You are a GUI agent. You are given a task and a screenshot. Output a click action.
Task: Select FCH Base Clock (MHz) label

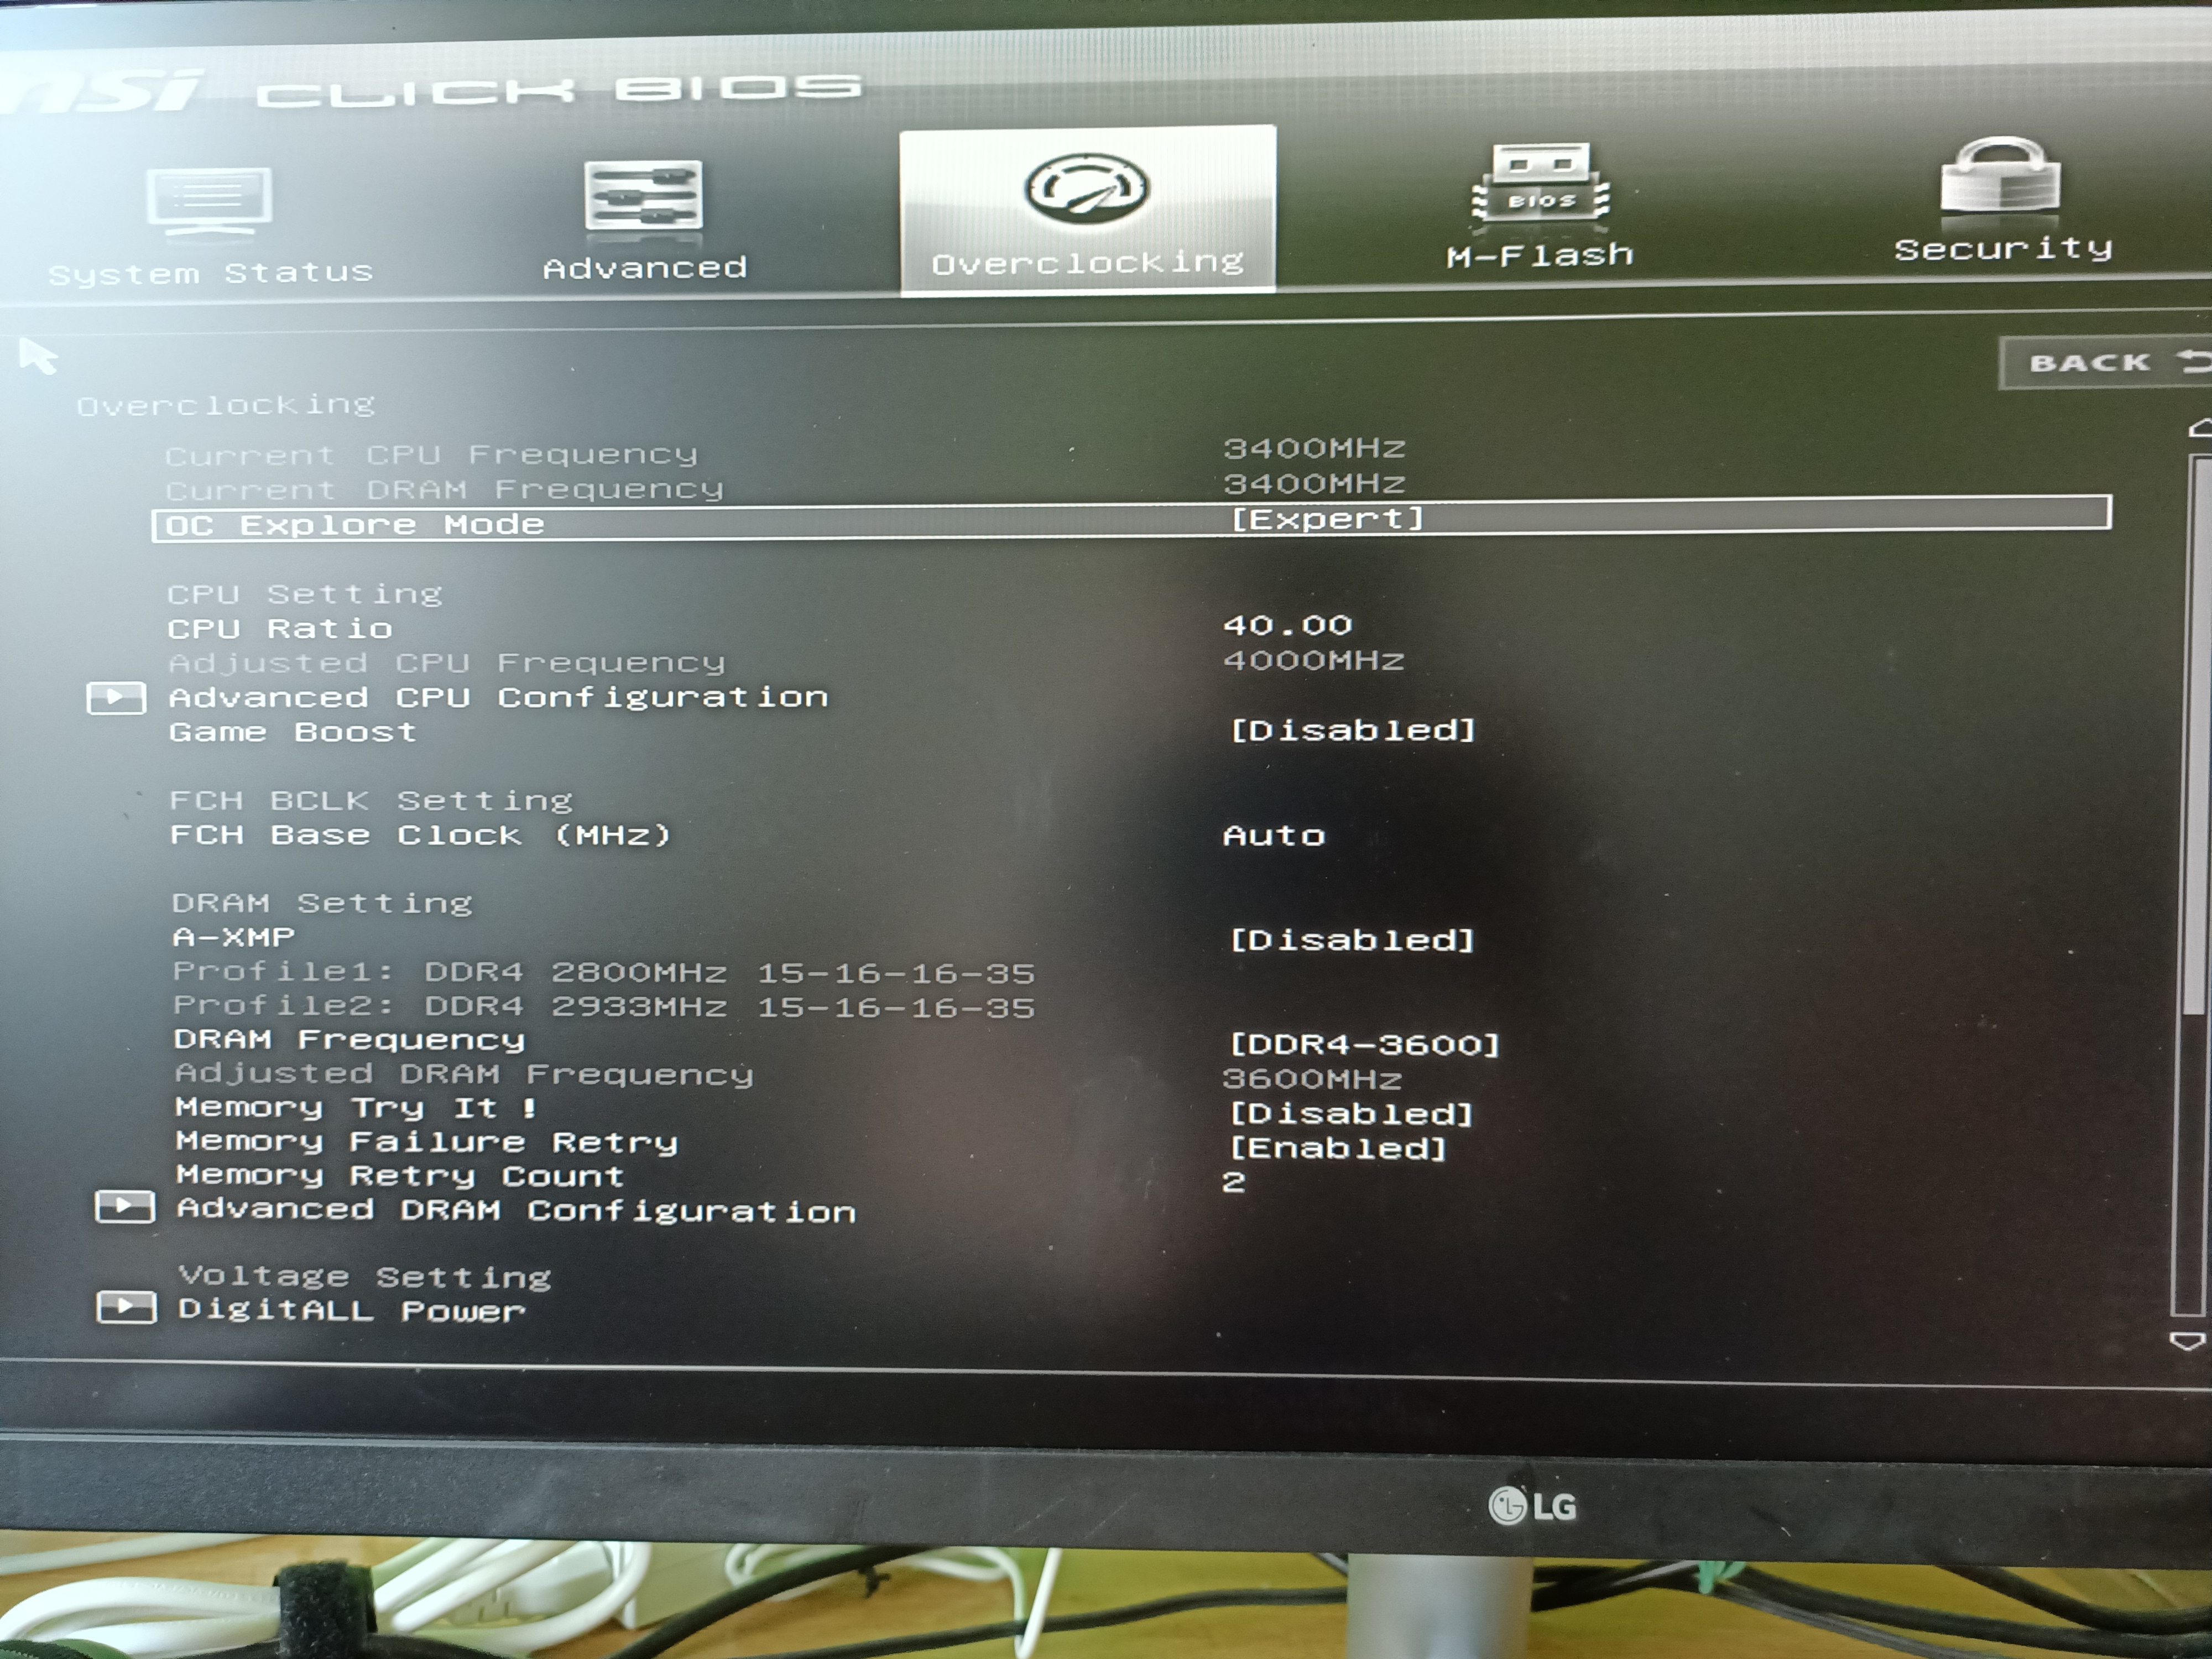(x=420, y=834)
